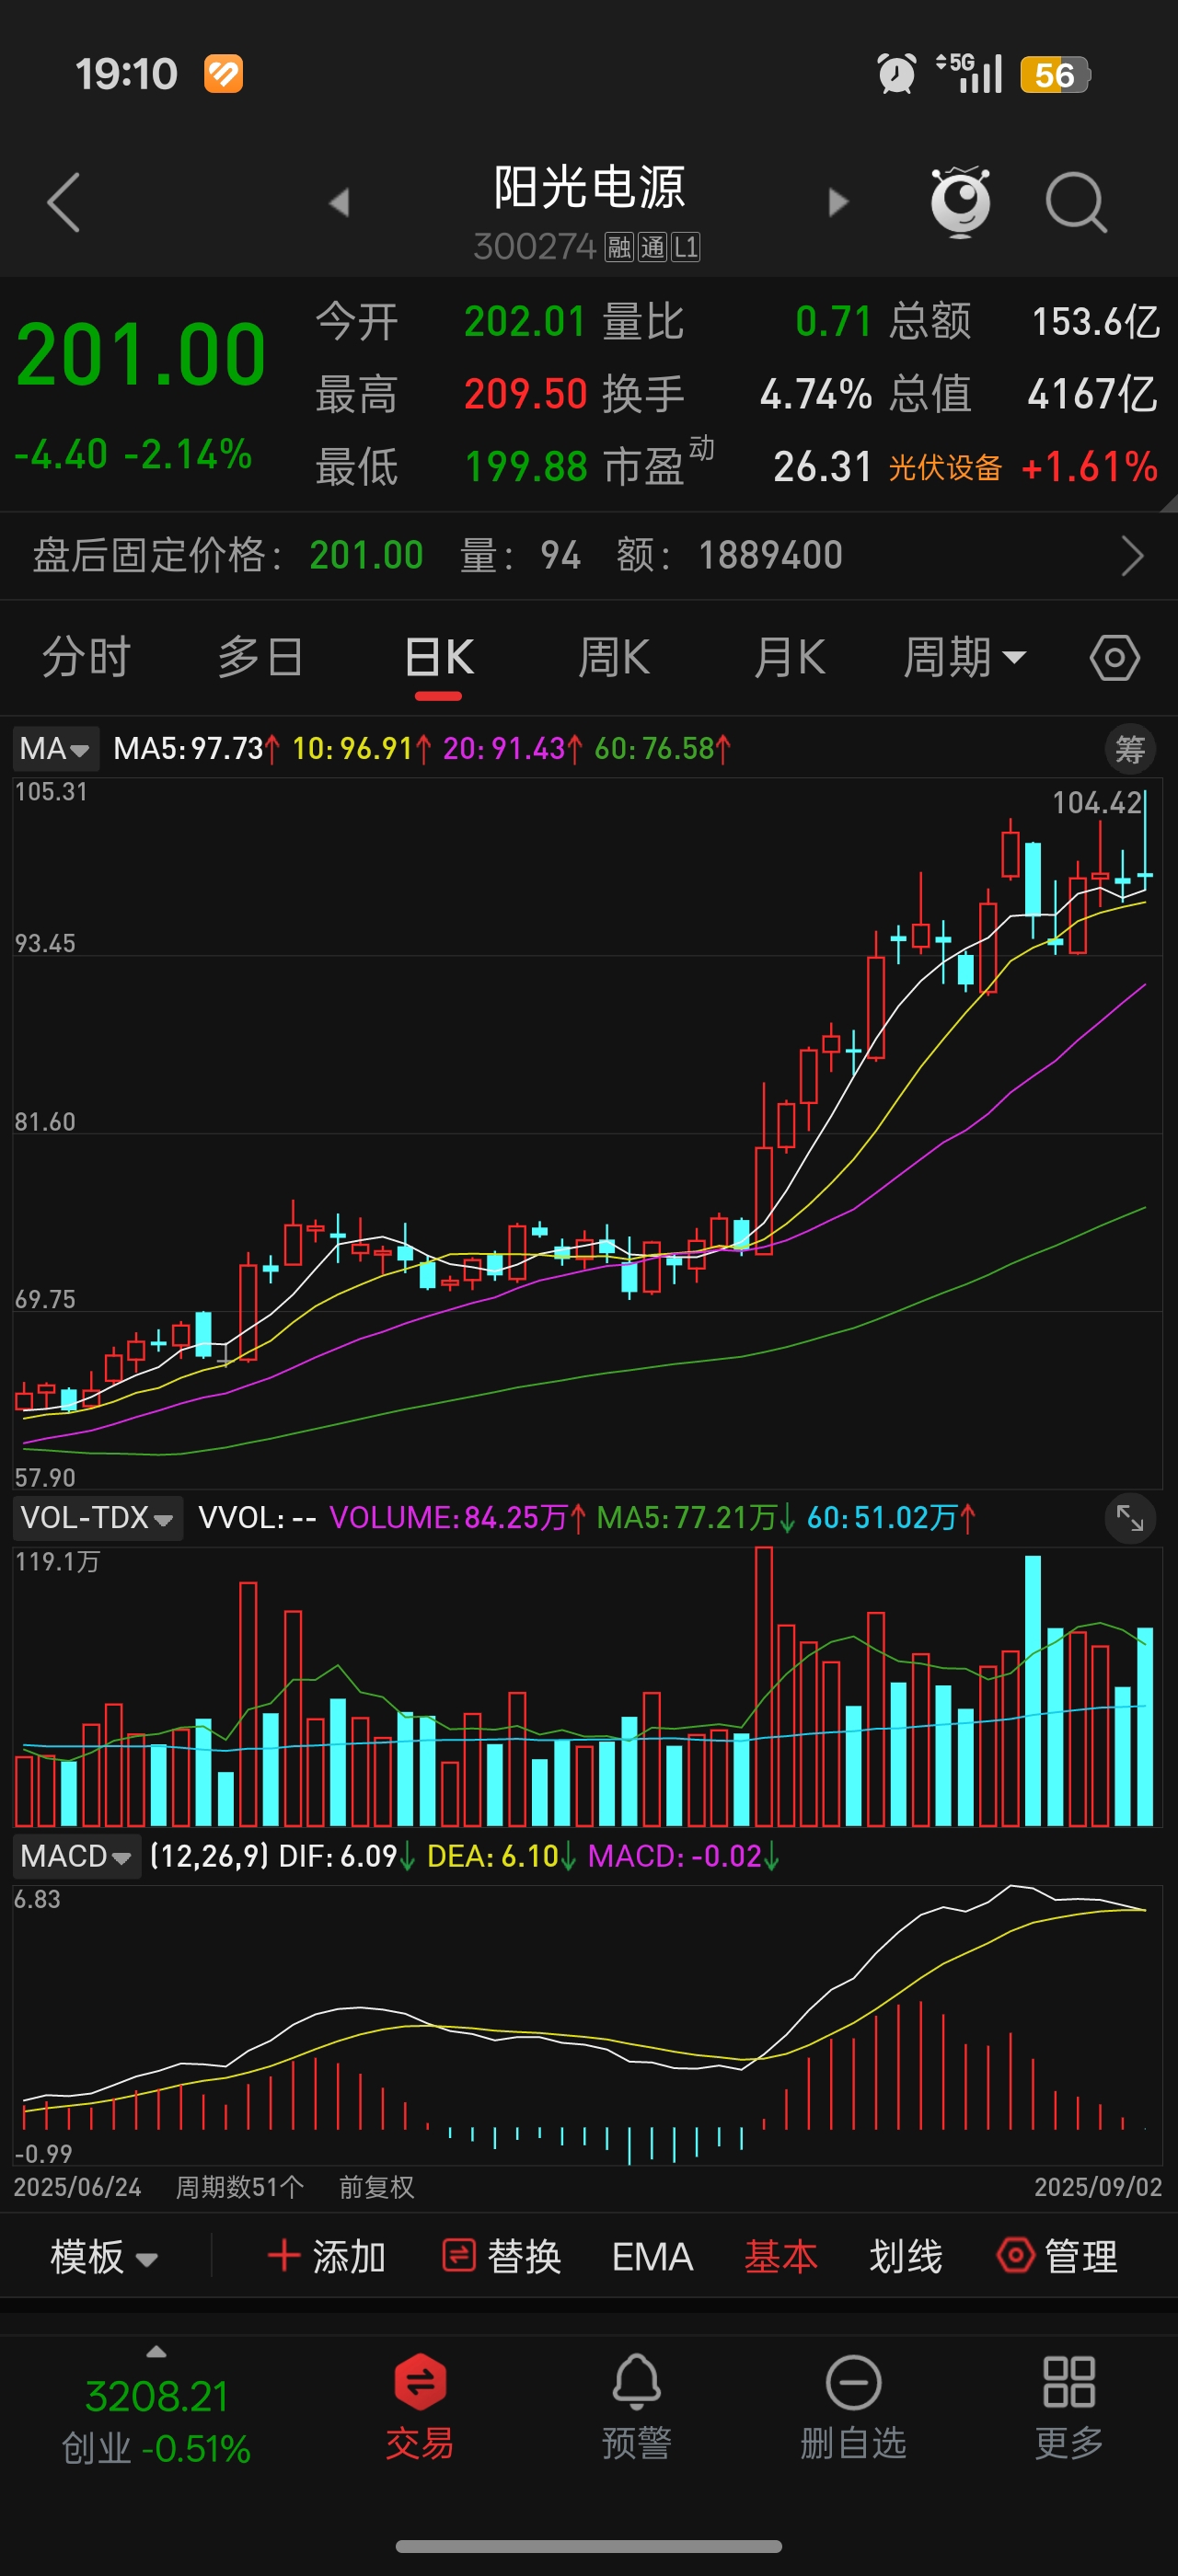Tap the MACD parameters (12,26,9)
The image size is (1178, 2576).
coord(209,1856)
